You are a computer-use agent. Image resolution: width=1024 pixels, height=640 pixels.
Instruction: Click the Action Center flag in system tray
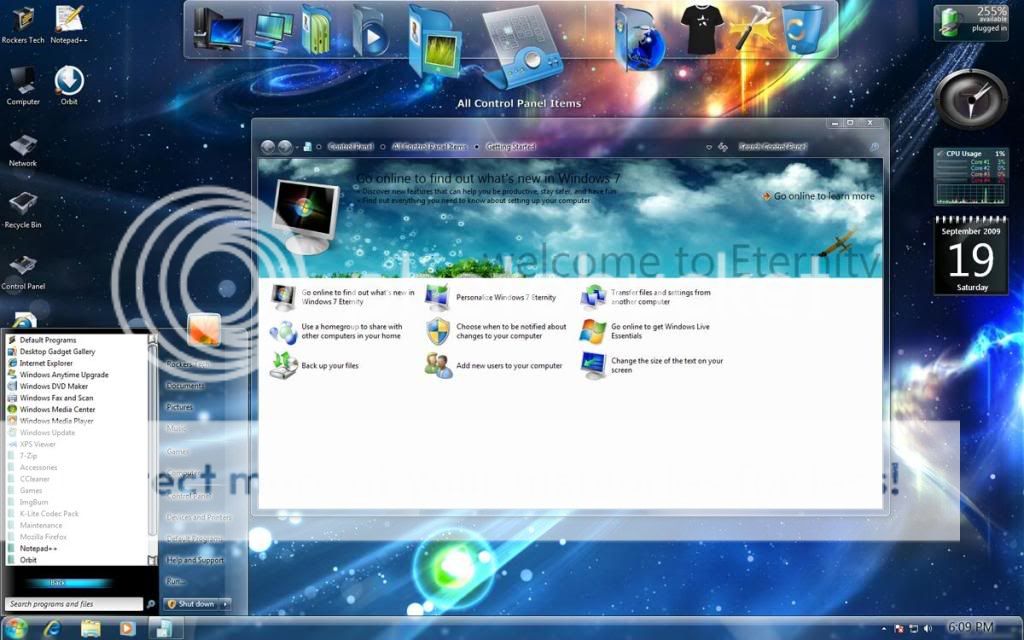tap(899, 628)
